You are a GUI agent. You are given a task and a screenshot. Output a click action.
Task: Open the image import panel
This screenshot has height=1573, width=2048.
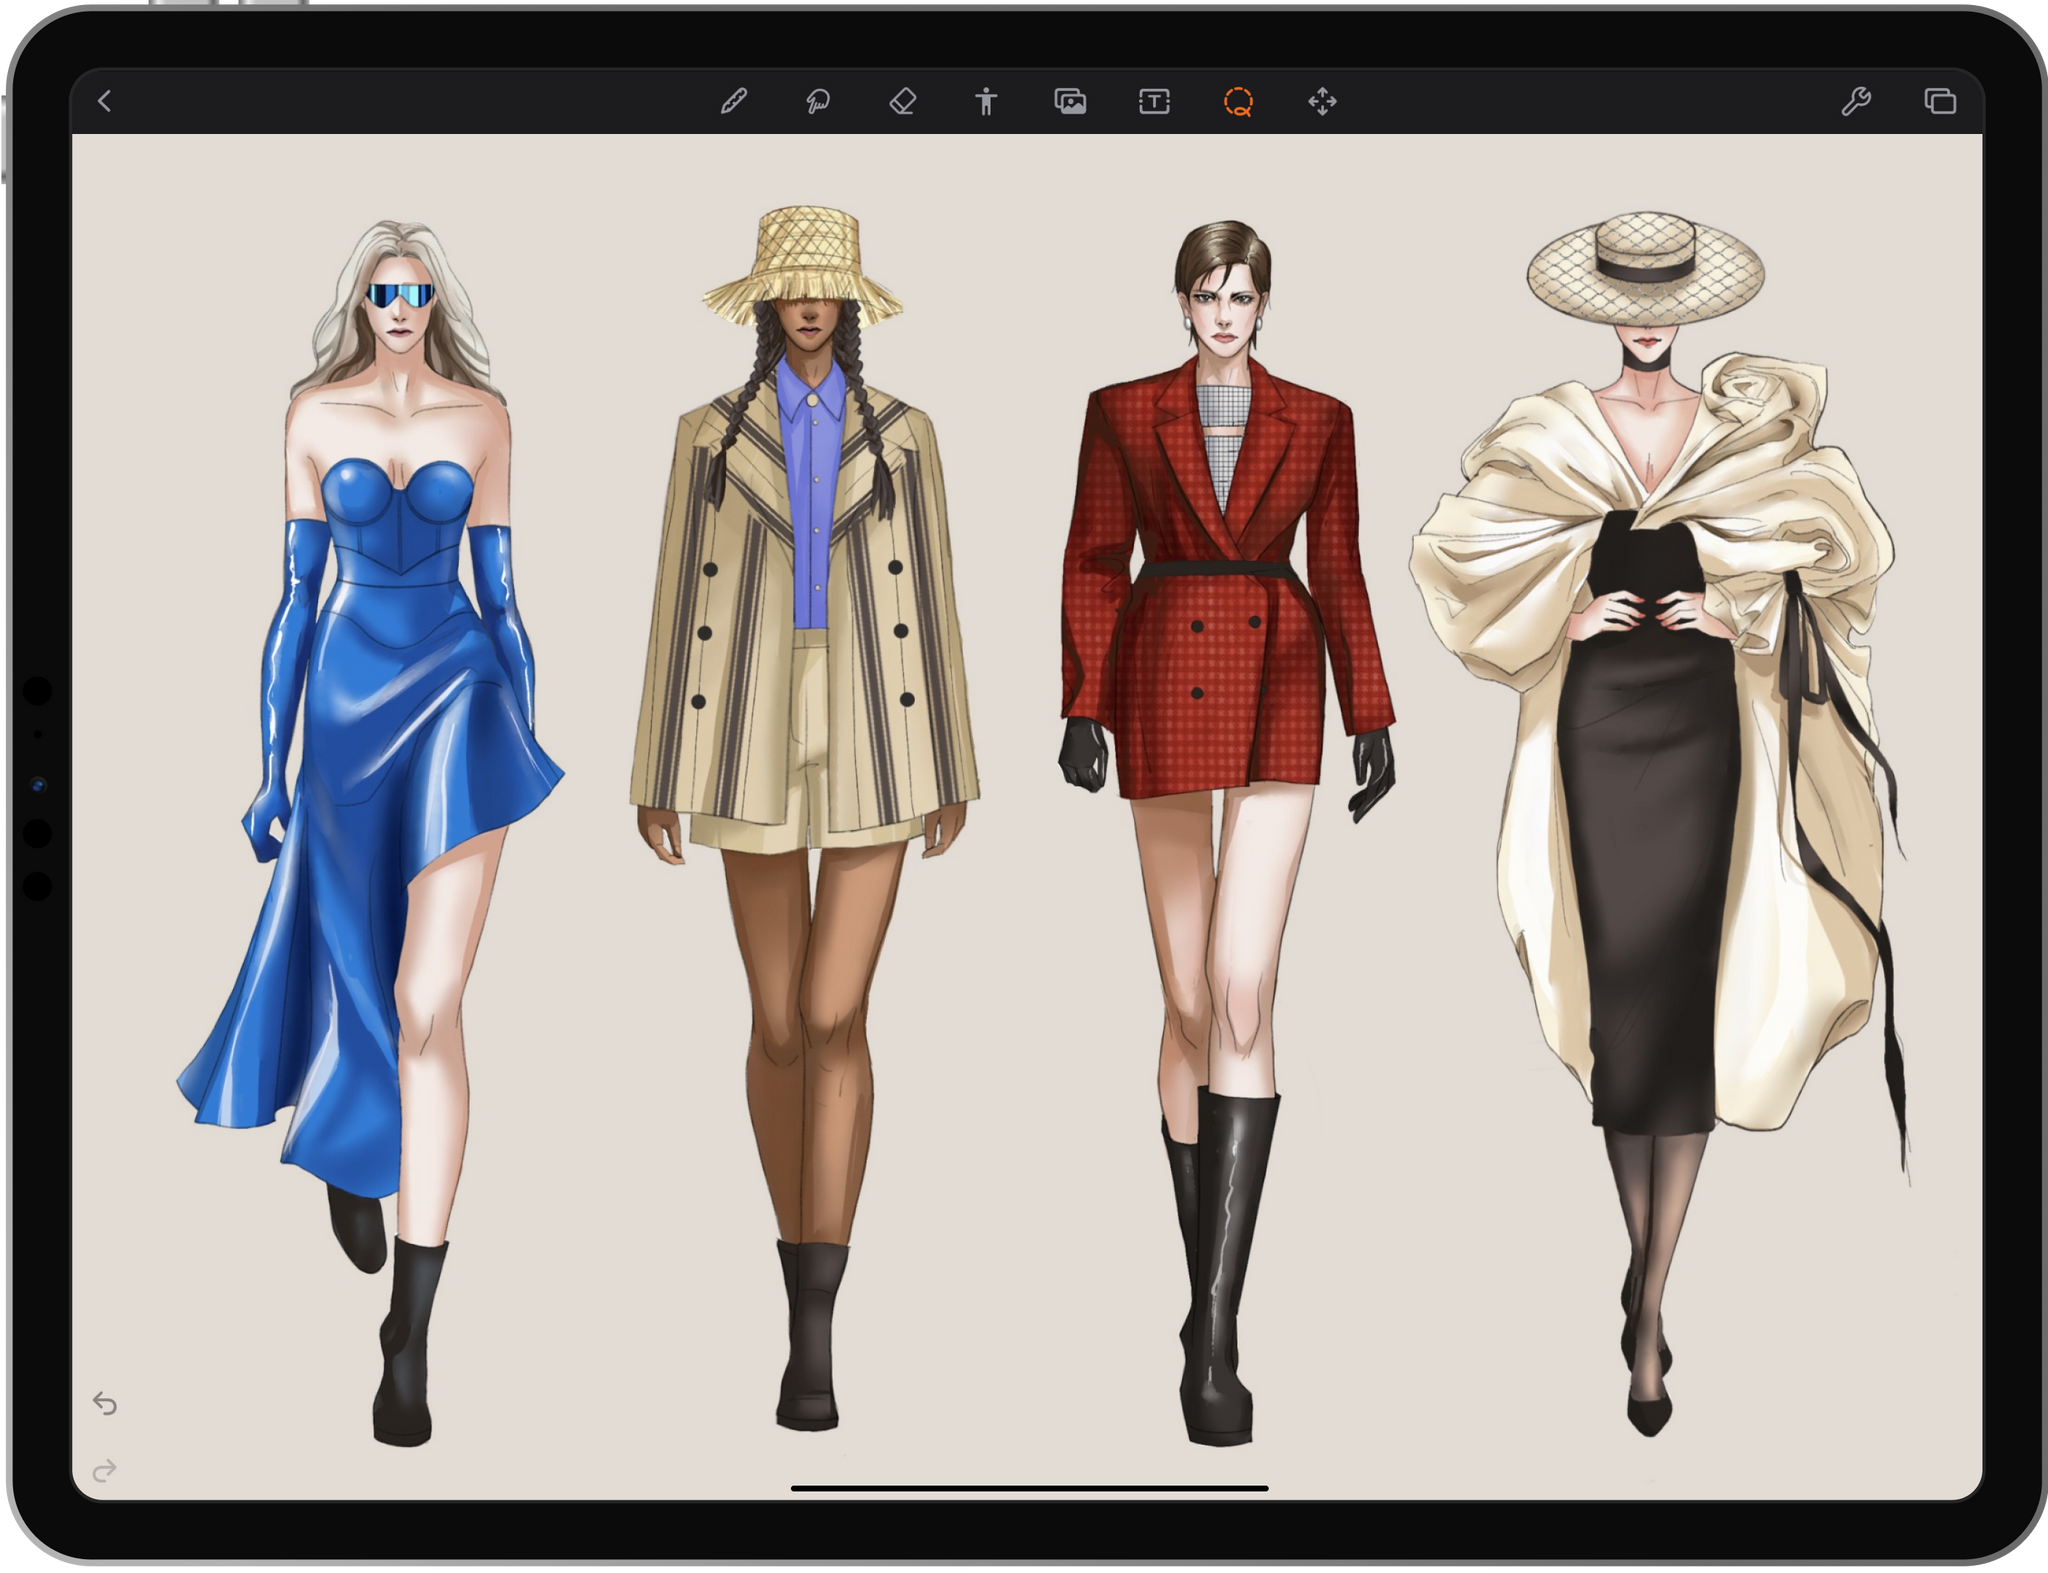1070,103
